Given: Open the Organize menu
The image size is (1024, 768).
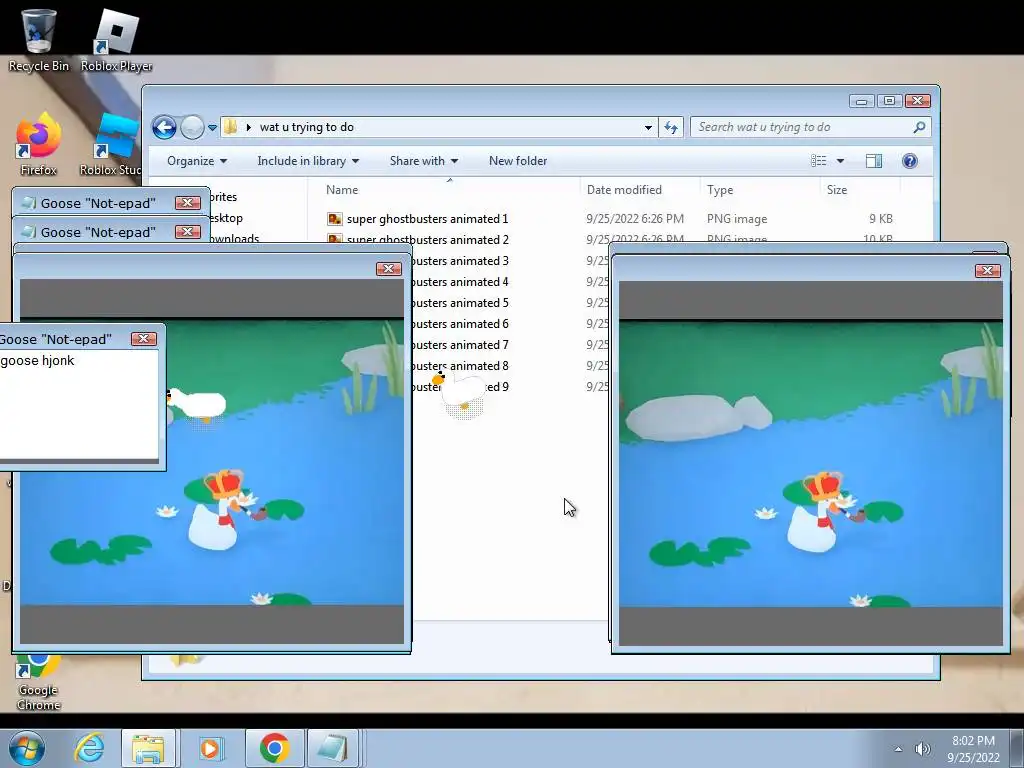Looking at the screenshot, I should click(x=197, y=161).
